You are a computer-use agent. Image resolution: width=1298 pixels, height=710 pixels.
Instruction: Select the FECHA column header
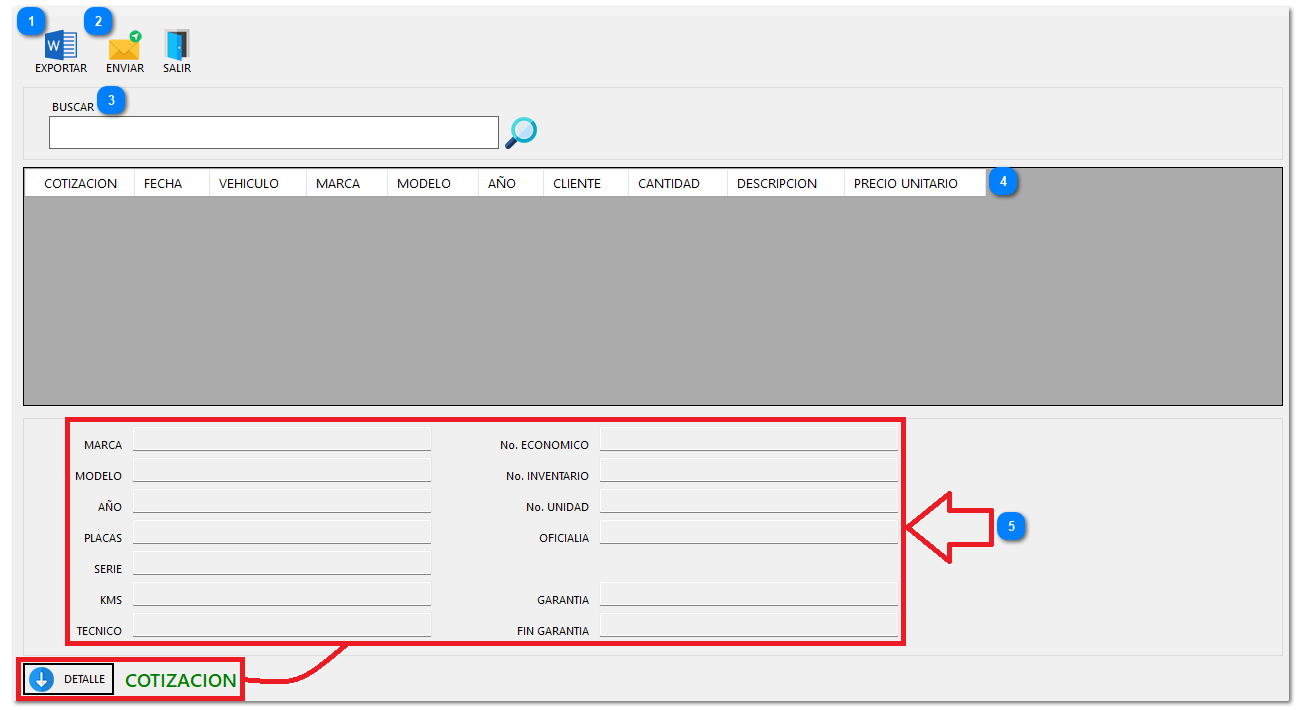tap(172, 183)
